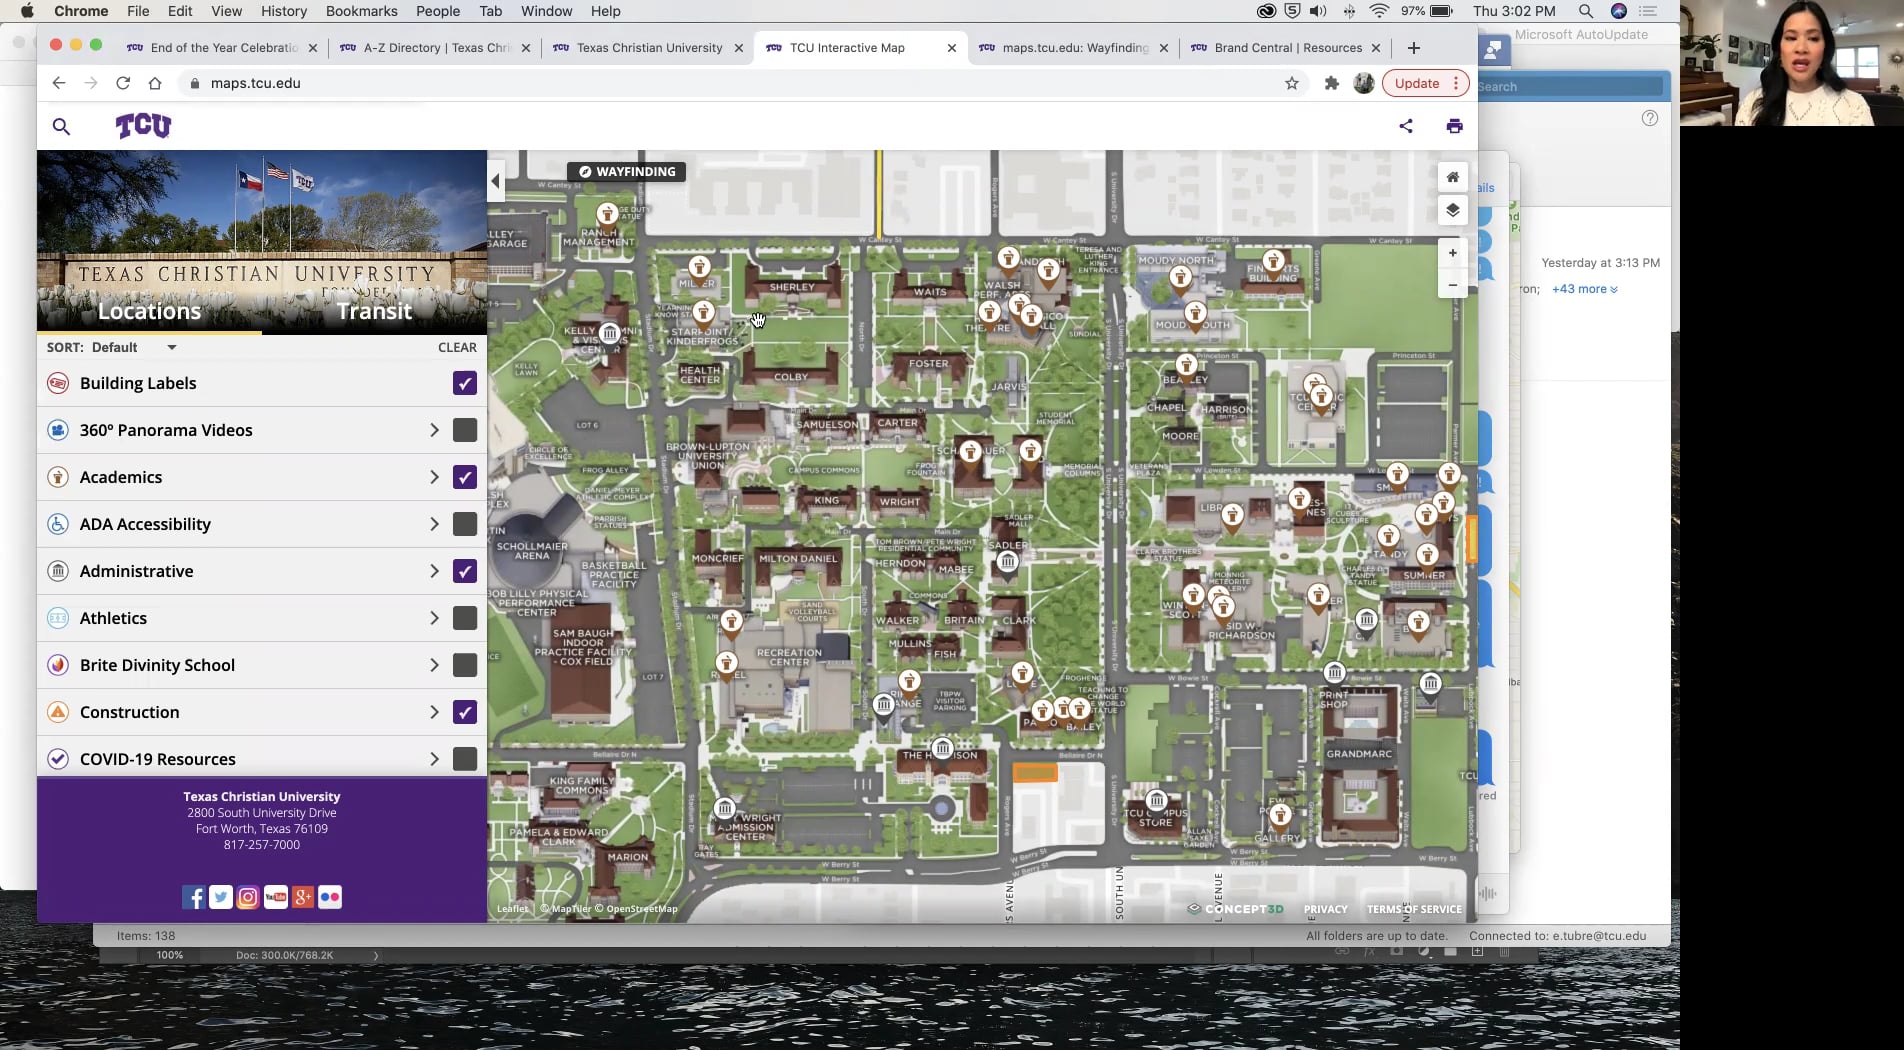Click administrative marker near Kelly Alumni Center
This screenshot has width=1904, height=1050.
click(x=610, y=332)
